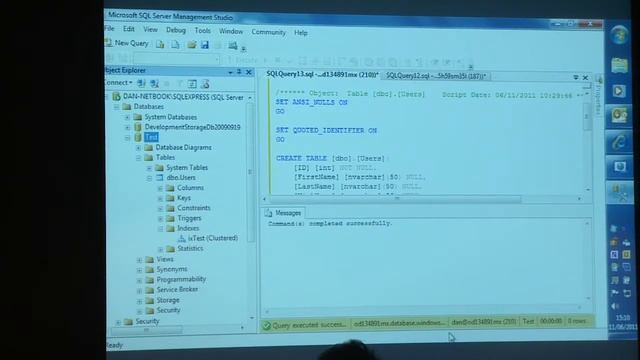The image size is (640, 360).
Task: Click the New Query toolbar button
Action: [127, 43]
